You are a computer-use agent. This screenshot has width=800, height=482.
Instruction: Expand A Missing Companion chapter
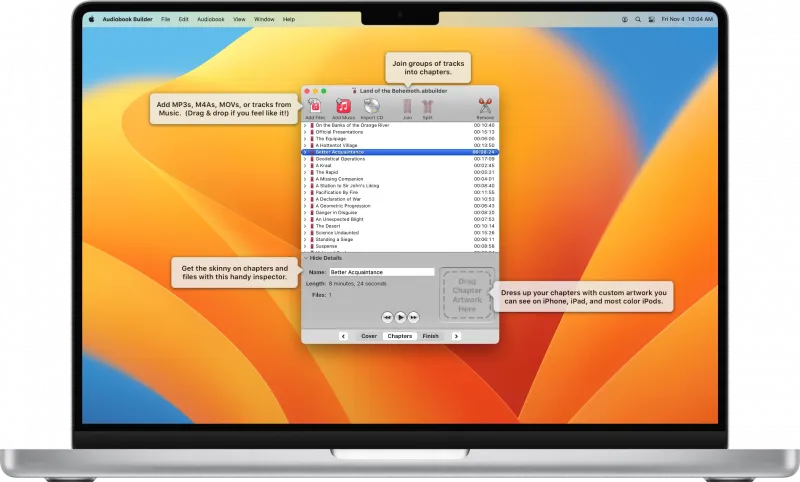[x=305, y=179]
